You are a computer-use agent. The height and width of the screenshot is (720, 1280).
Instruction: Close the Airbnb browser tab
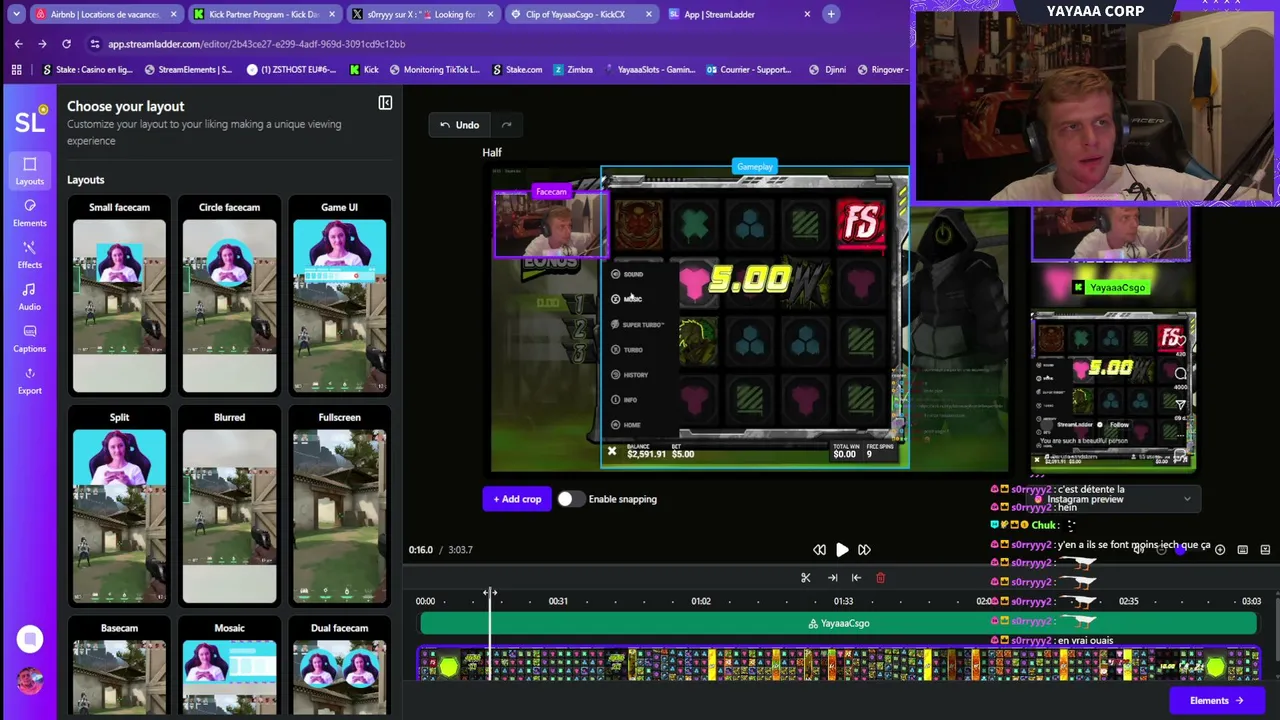pos(173,14)
